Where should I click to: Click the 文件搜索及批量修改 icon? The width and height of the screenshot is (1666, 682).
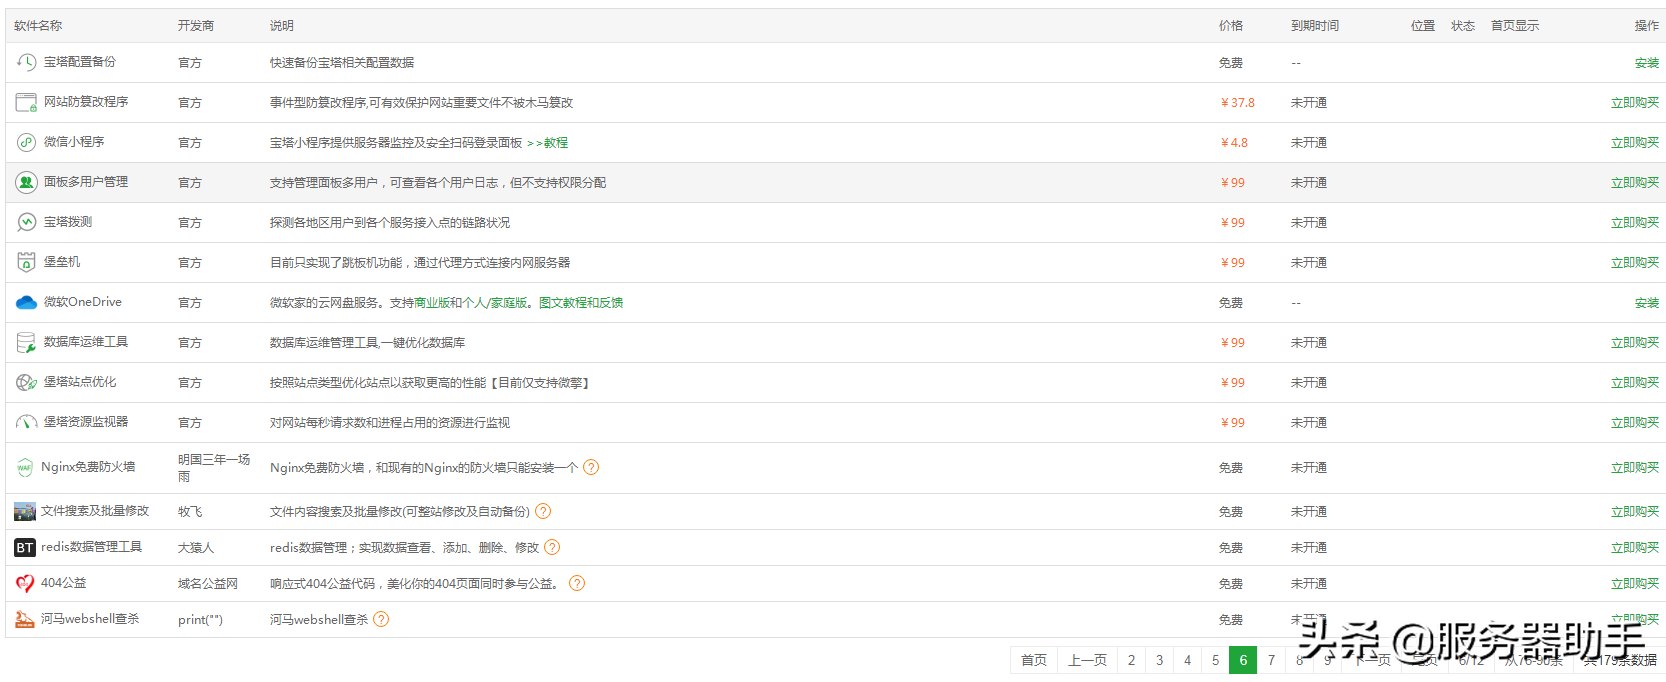pos(25,511)
